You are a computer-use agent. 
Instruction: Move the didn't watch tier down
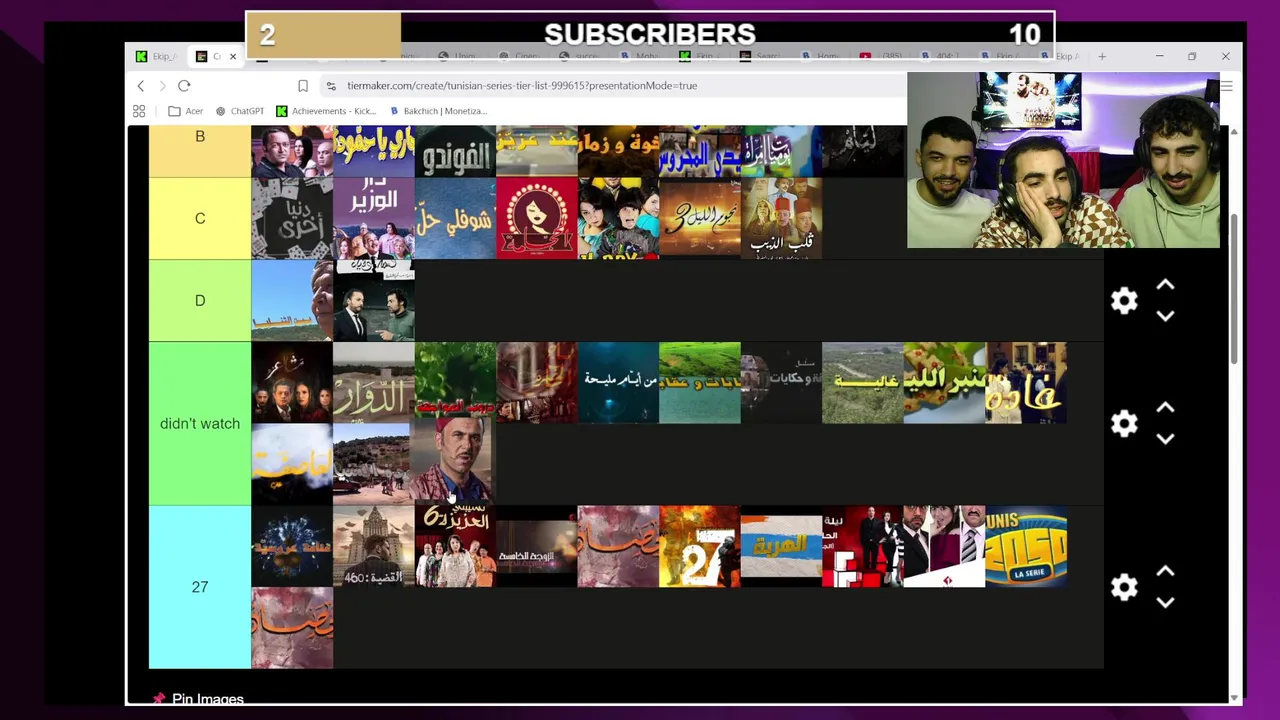[1165, 438]
